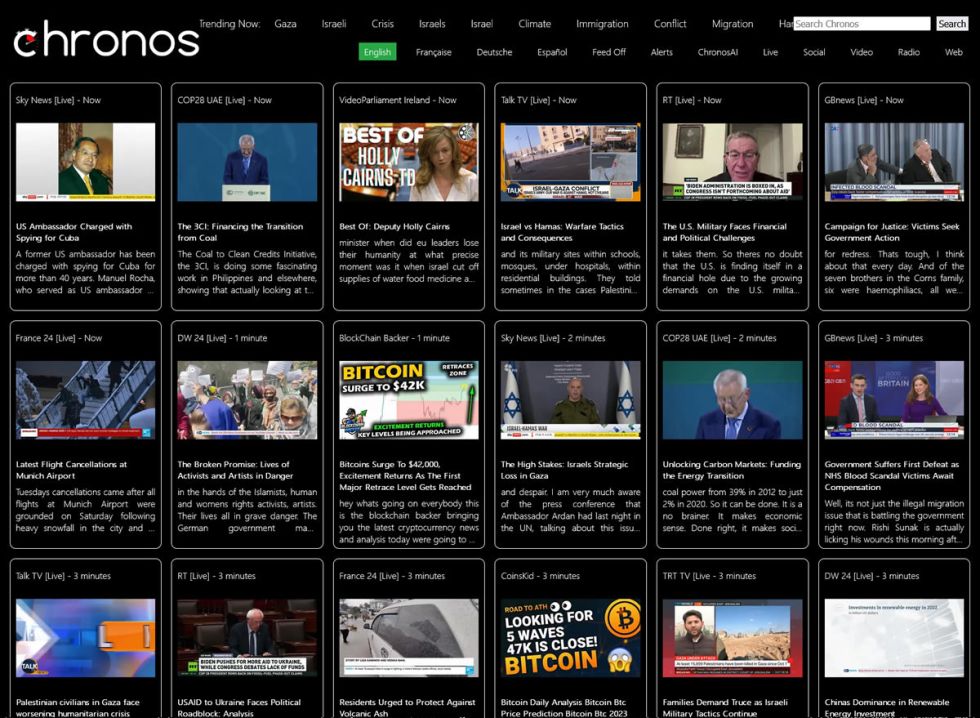This screenshot has width=980, height=718.
Task: Open DW 24 Broken Promise activists thumbnail
Action: click(x=247, y=400)
